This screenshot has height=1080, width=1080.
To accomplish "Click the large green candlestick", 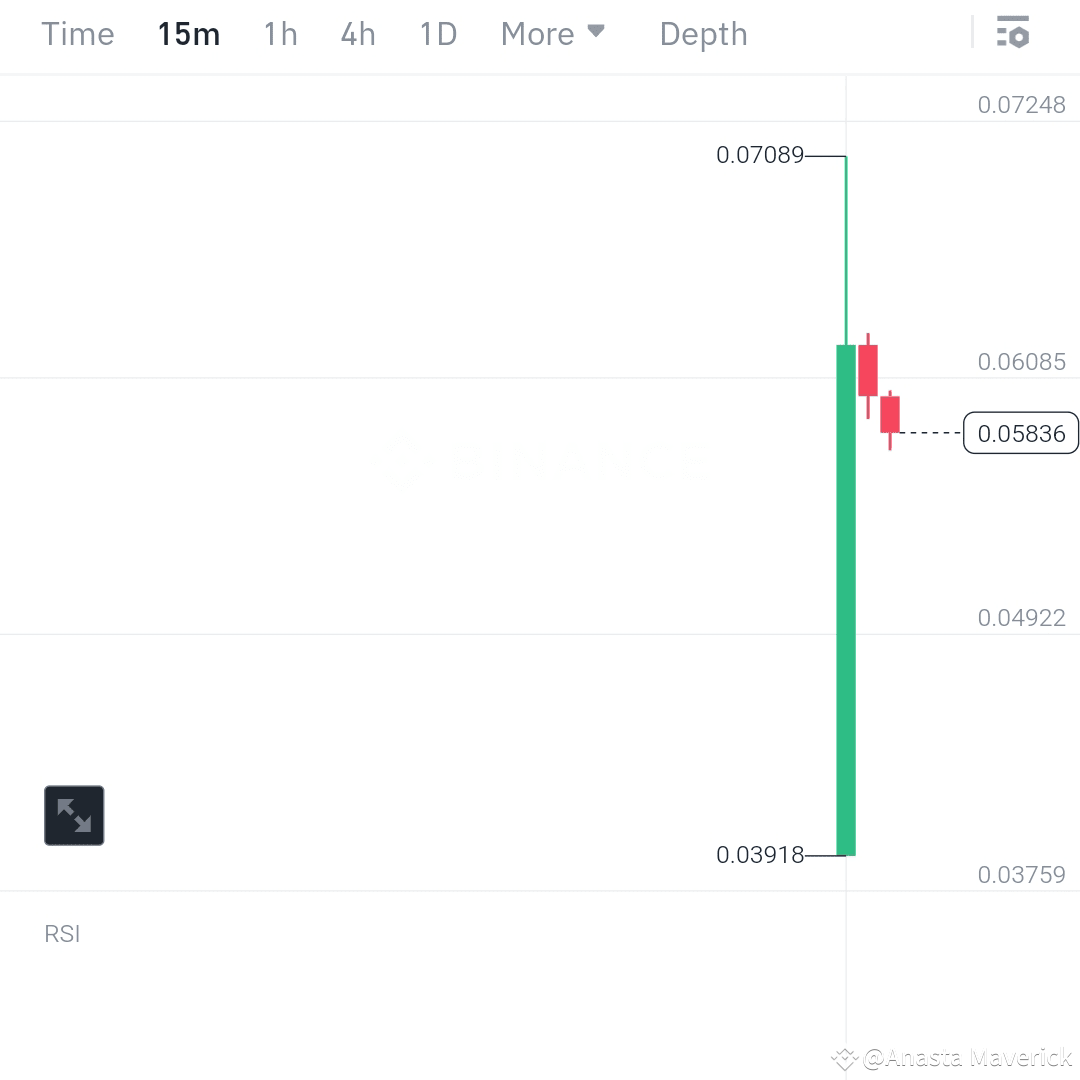I will tap(846, 600).
